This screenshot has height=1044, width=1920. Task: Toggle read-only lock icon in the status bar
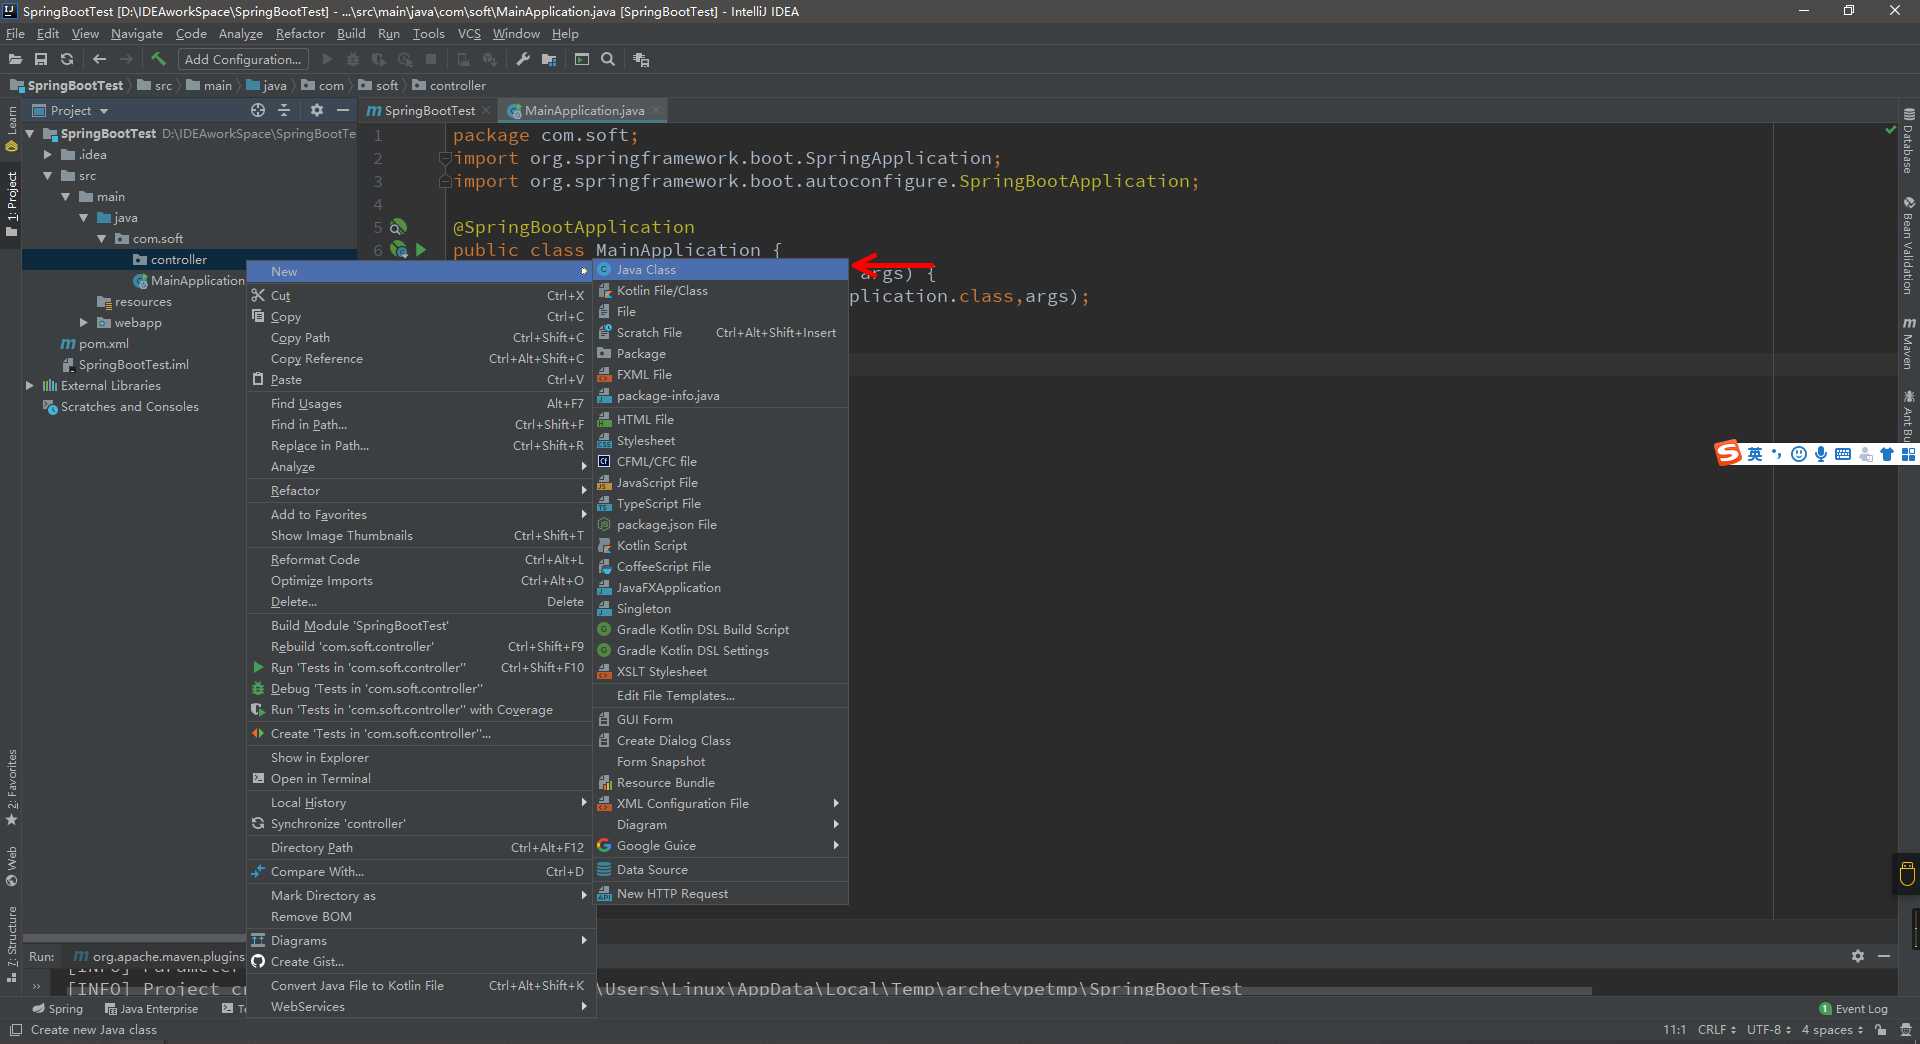[x=1881, y=1030]
